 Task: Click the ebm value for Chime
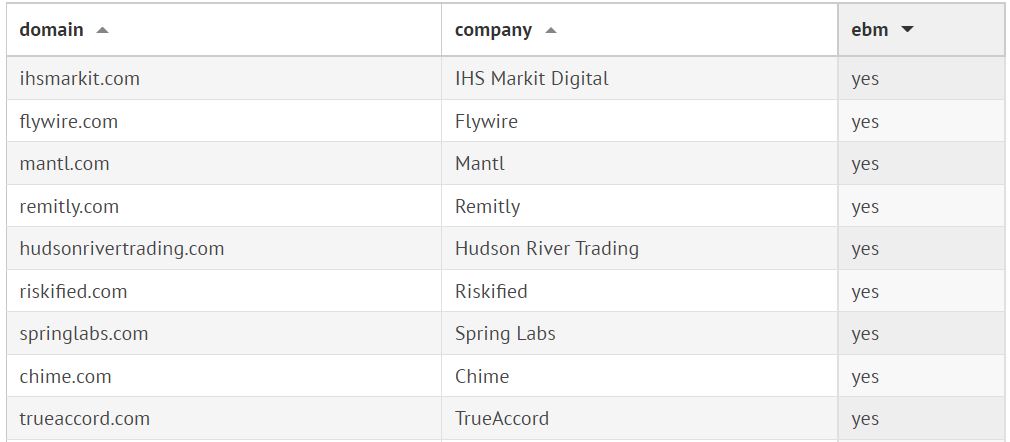click(x=865, y=377)
